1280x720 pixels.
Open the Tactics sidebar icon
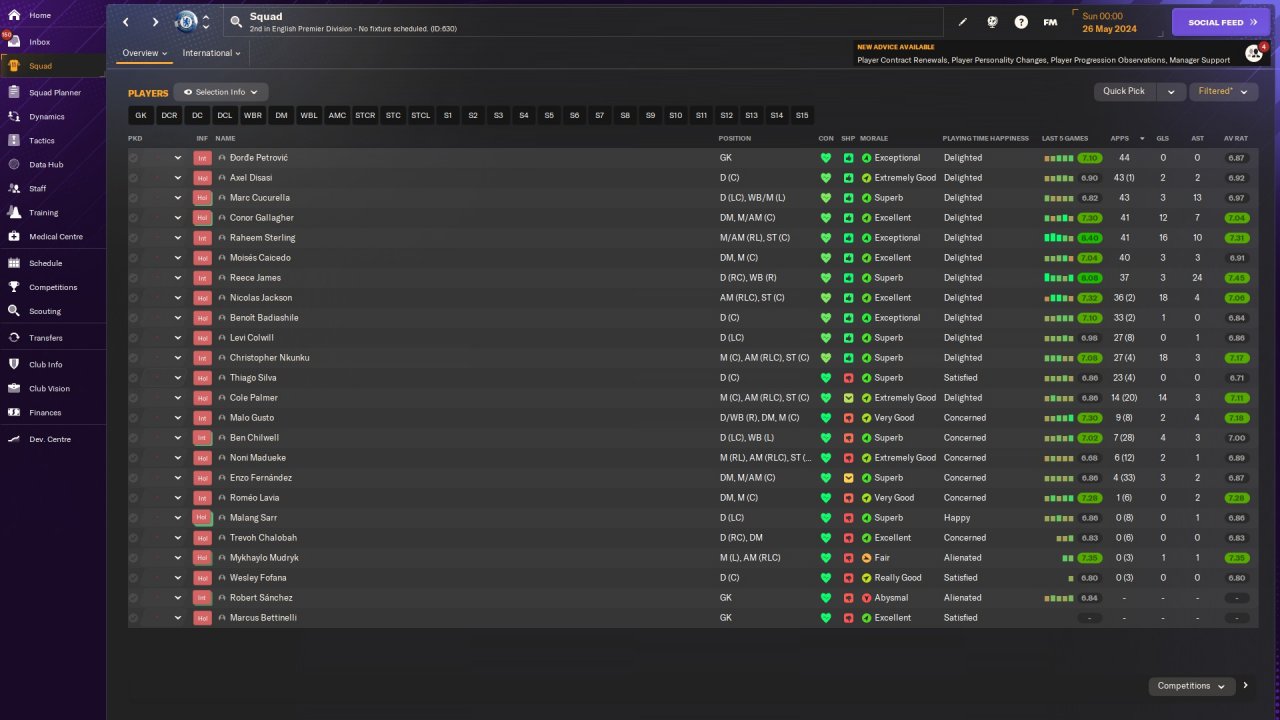click(x=14, y=141)
